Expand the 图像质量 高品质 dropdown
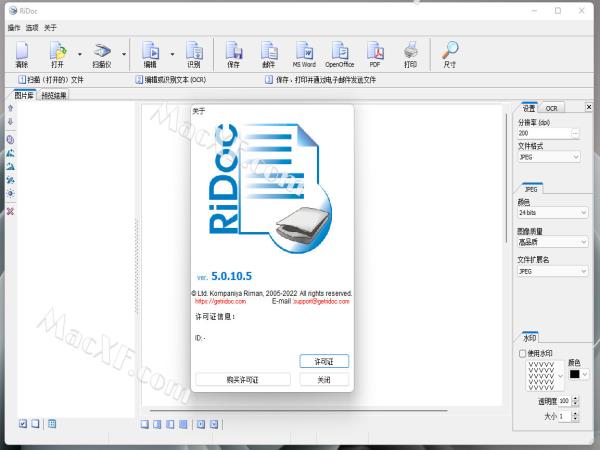The image size is (600, 450). pos(584,242)
